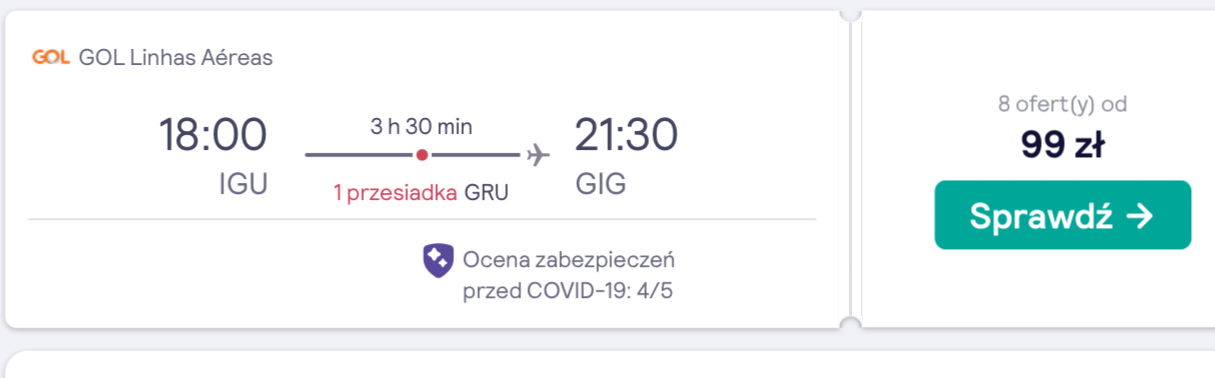Viewport: 1215px width, 378px height.
Task: Click the 8 ofert(y) od label
Action: pos(1062,103)
